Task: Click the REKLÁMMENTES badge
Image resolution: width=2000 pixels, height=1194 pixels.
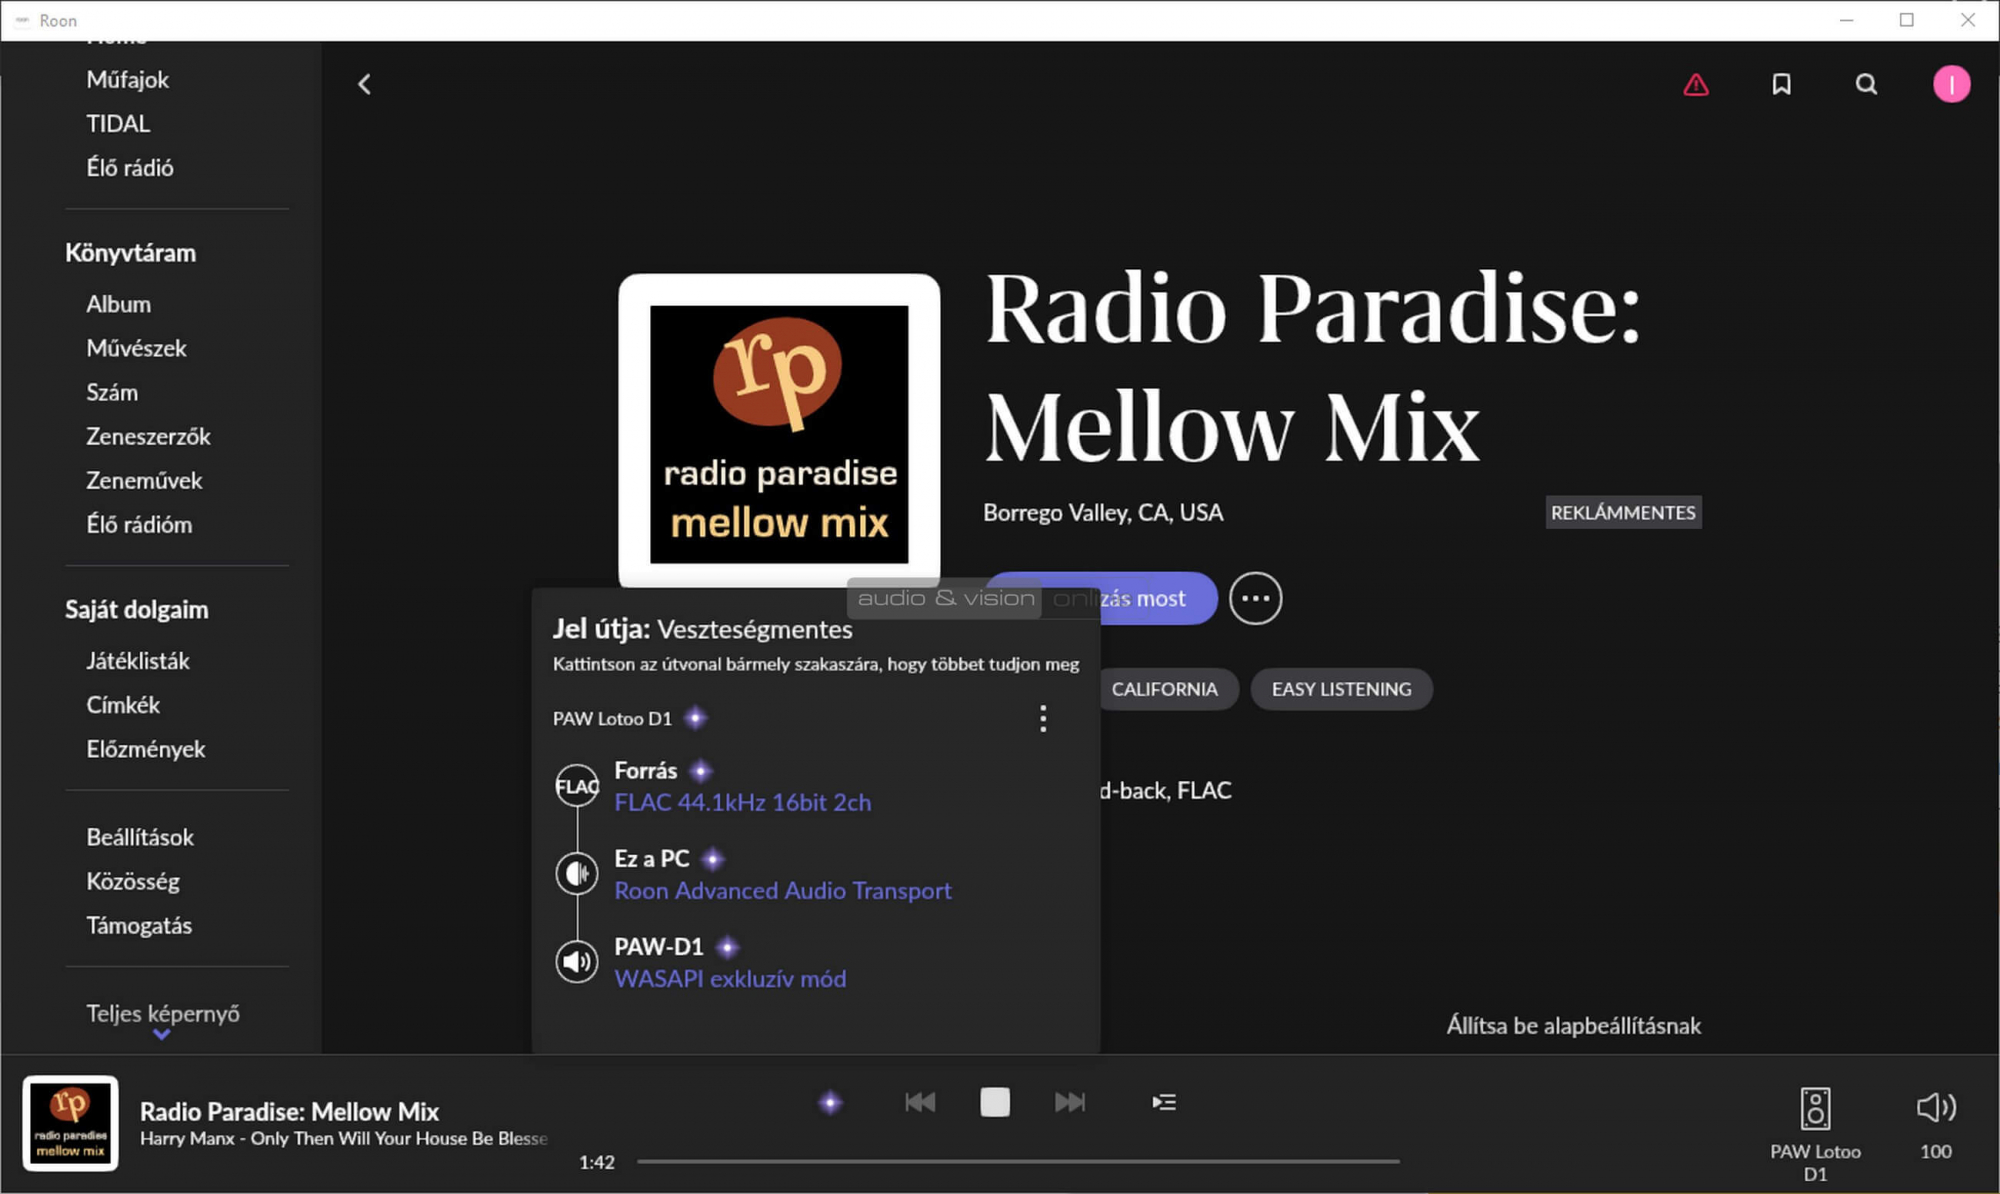Action: 1623,512
